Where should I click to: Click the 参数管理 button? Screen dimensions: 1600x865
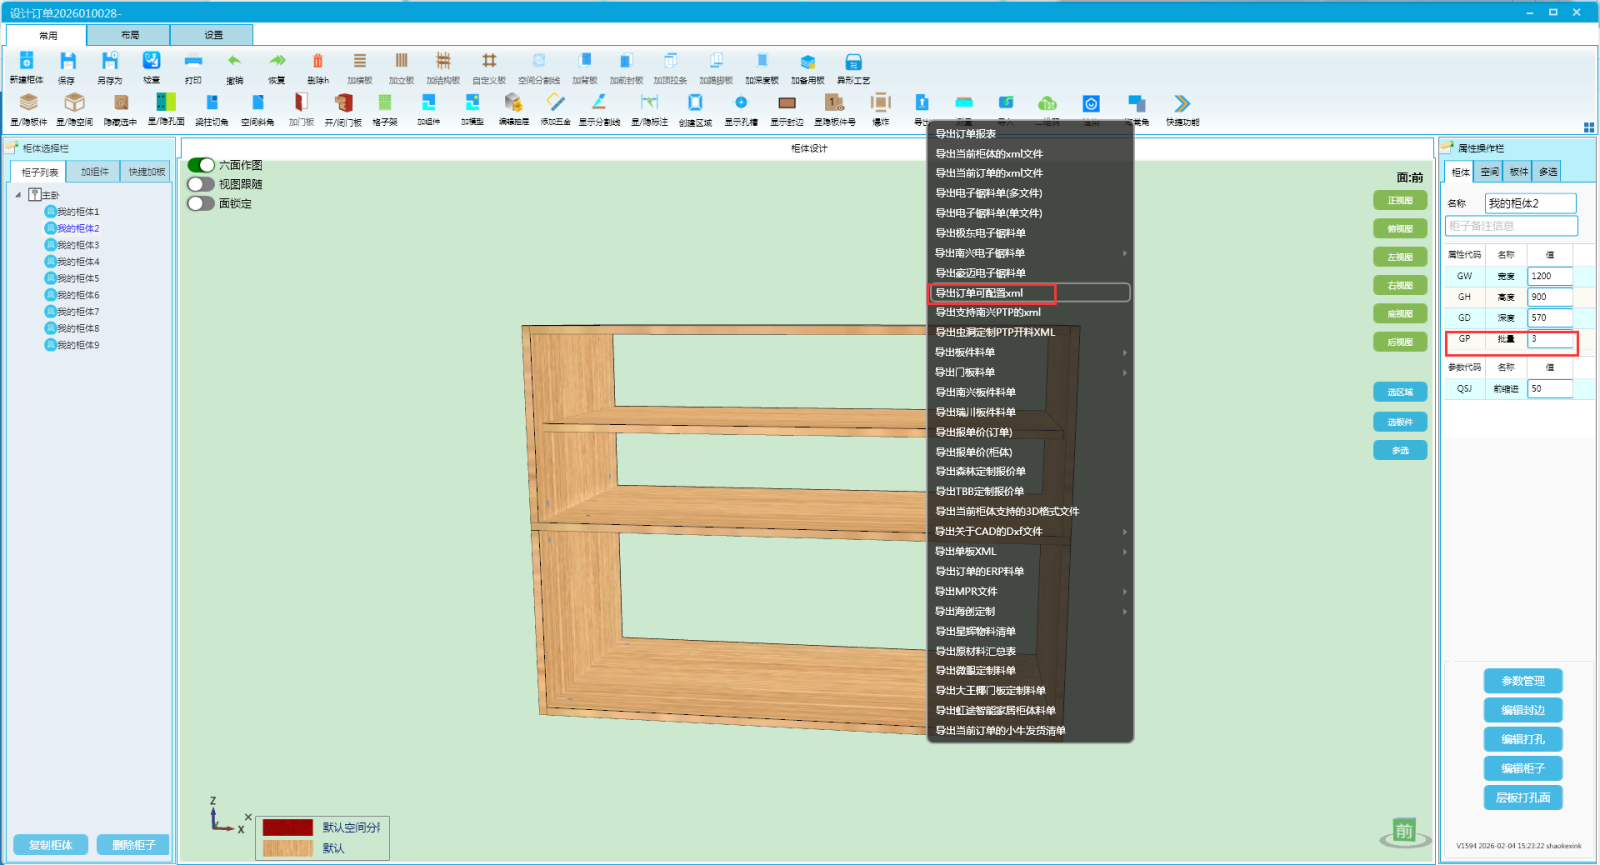pyautogui.click(x=1523, y=681)
